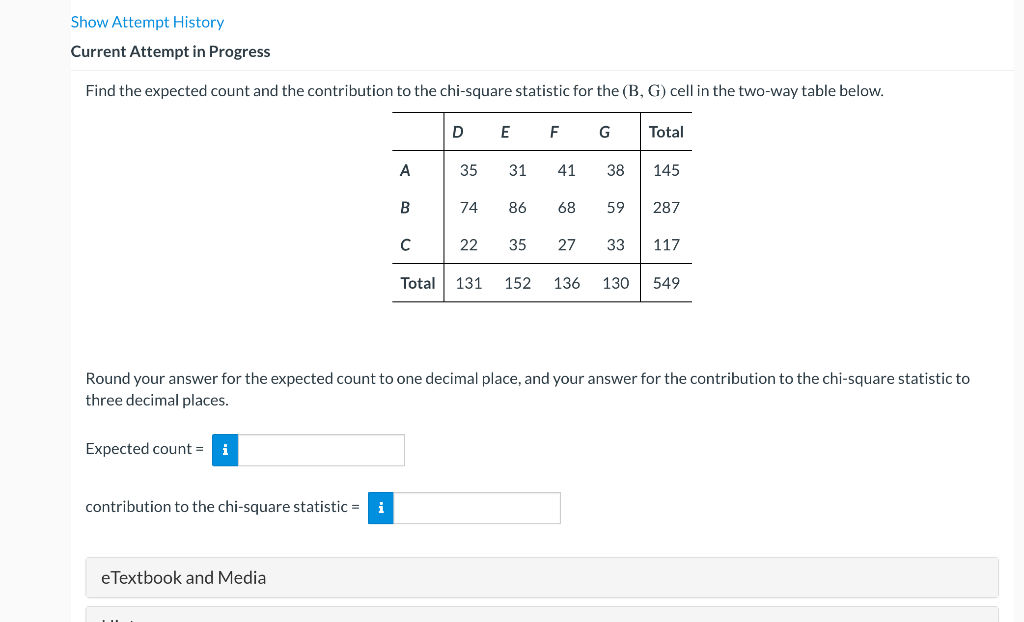Screen dimensions: 1024x622
Task: Click the Expected count input field
Action: [x=320, y=450]
